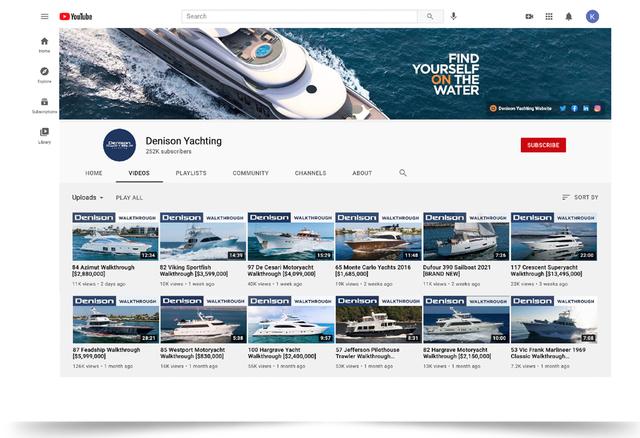The image size is (640, 438).
Task: Open the notifications bell
Action: coord(569,16)
